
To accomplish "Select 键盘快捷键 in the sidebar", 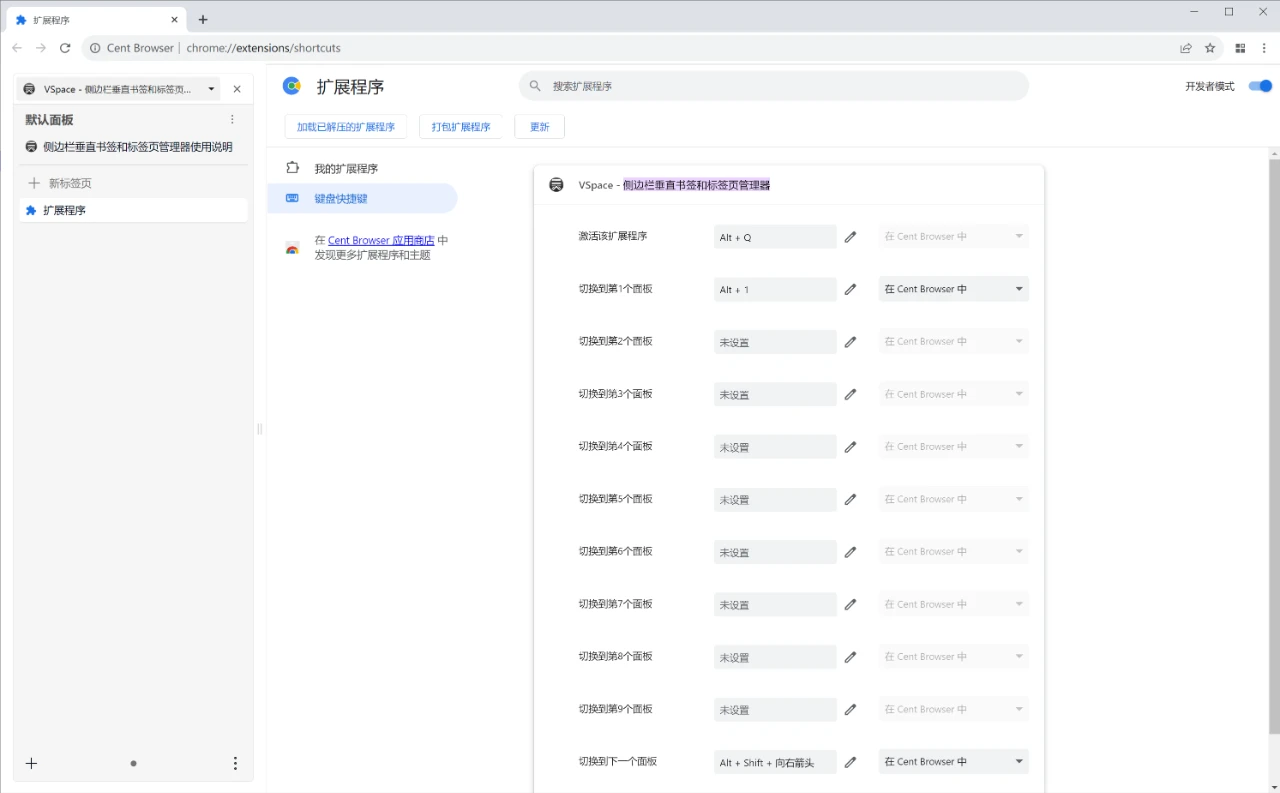I will 362,198.
